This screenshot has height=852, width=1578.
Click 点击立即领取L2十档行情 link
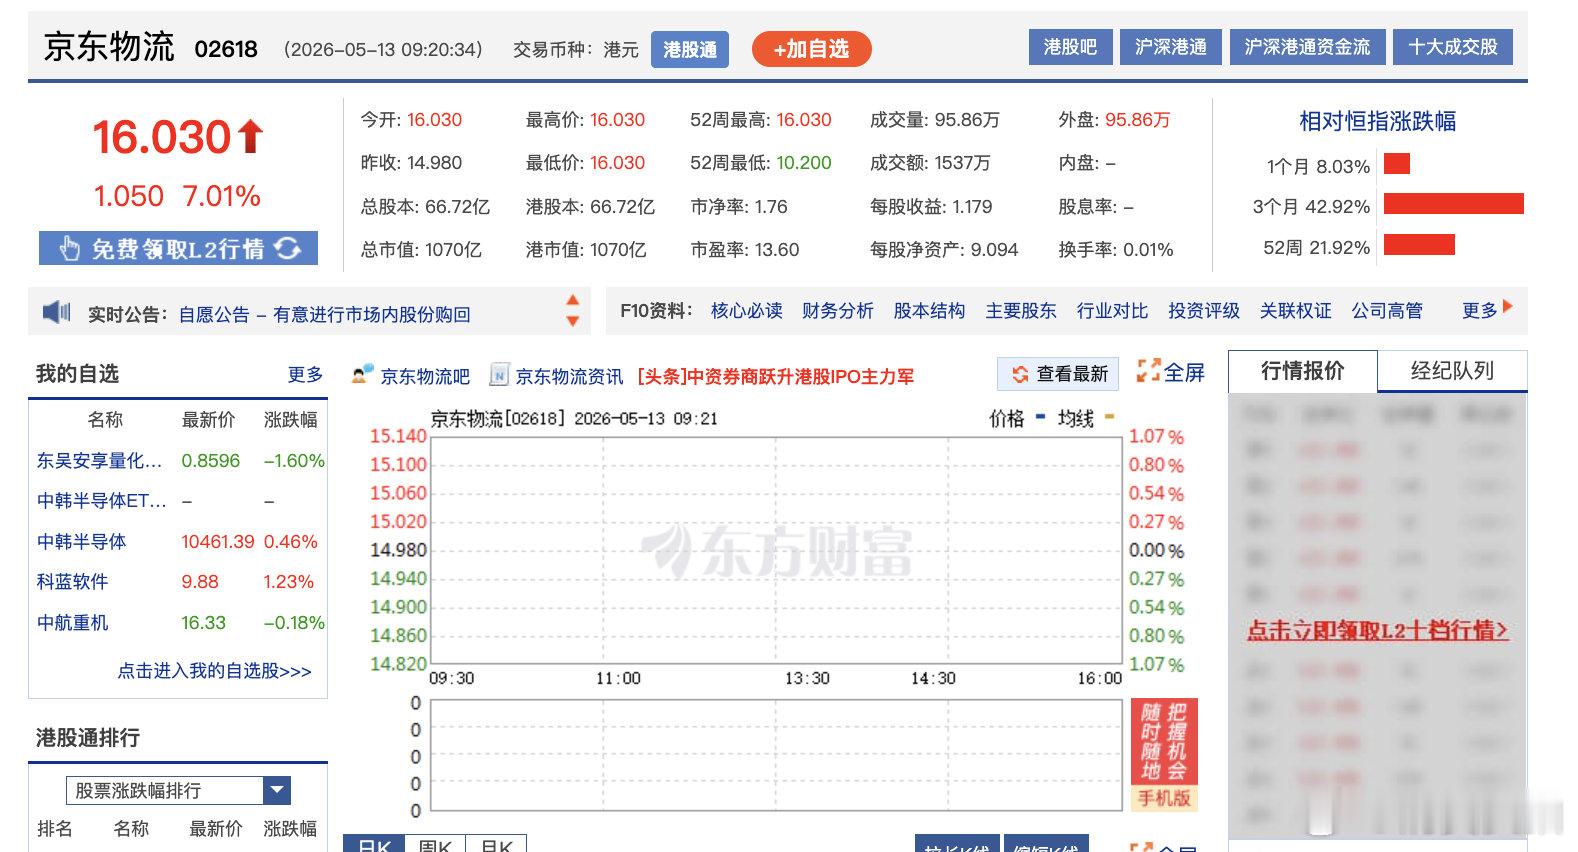click(1377, 630)
